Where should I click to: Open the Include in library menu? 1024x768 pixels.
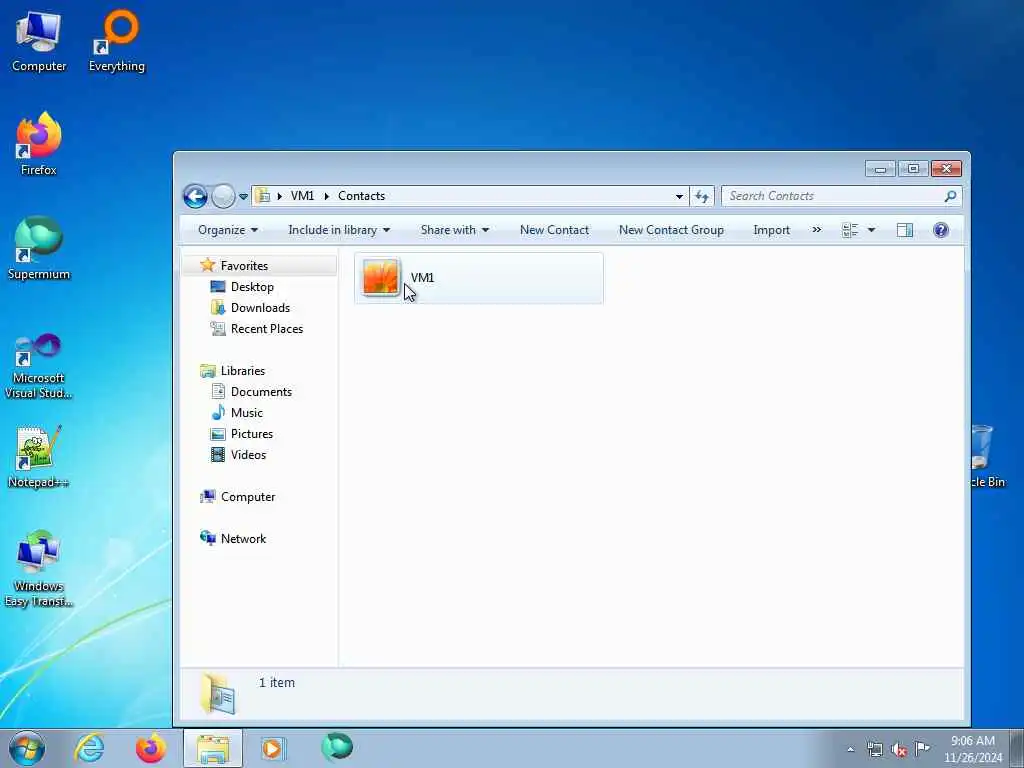click(x=339, y=230)
